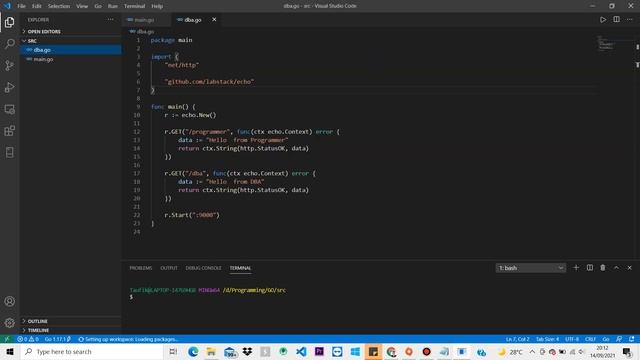Image resolution: width=640 pixels, height=360 pixels.
Task: Split the editor to the right
Action: (x=616, y=20)
